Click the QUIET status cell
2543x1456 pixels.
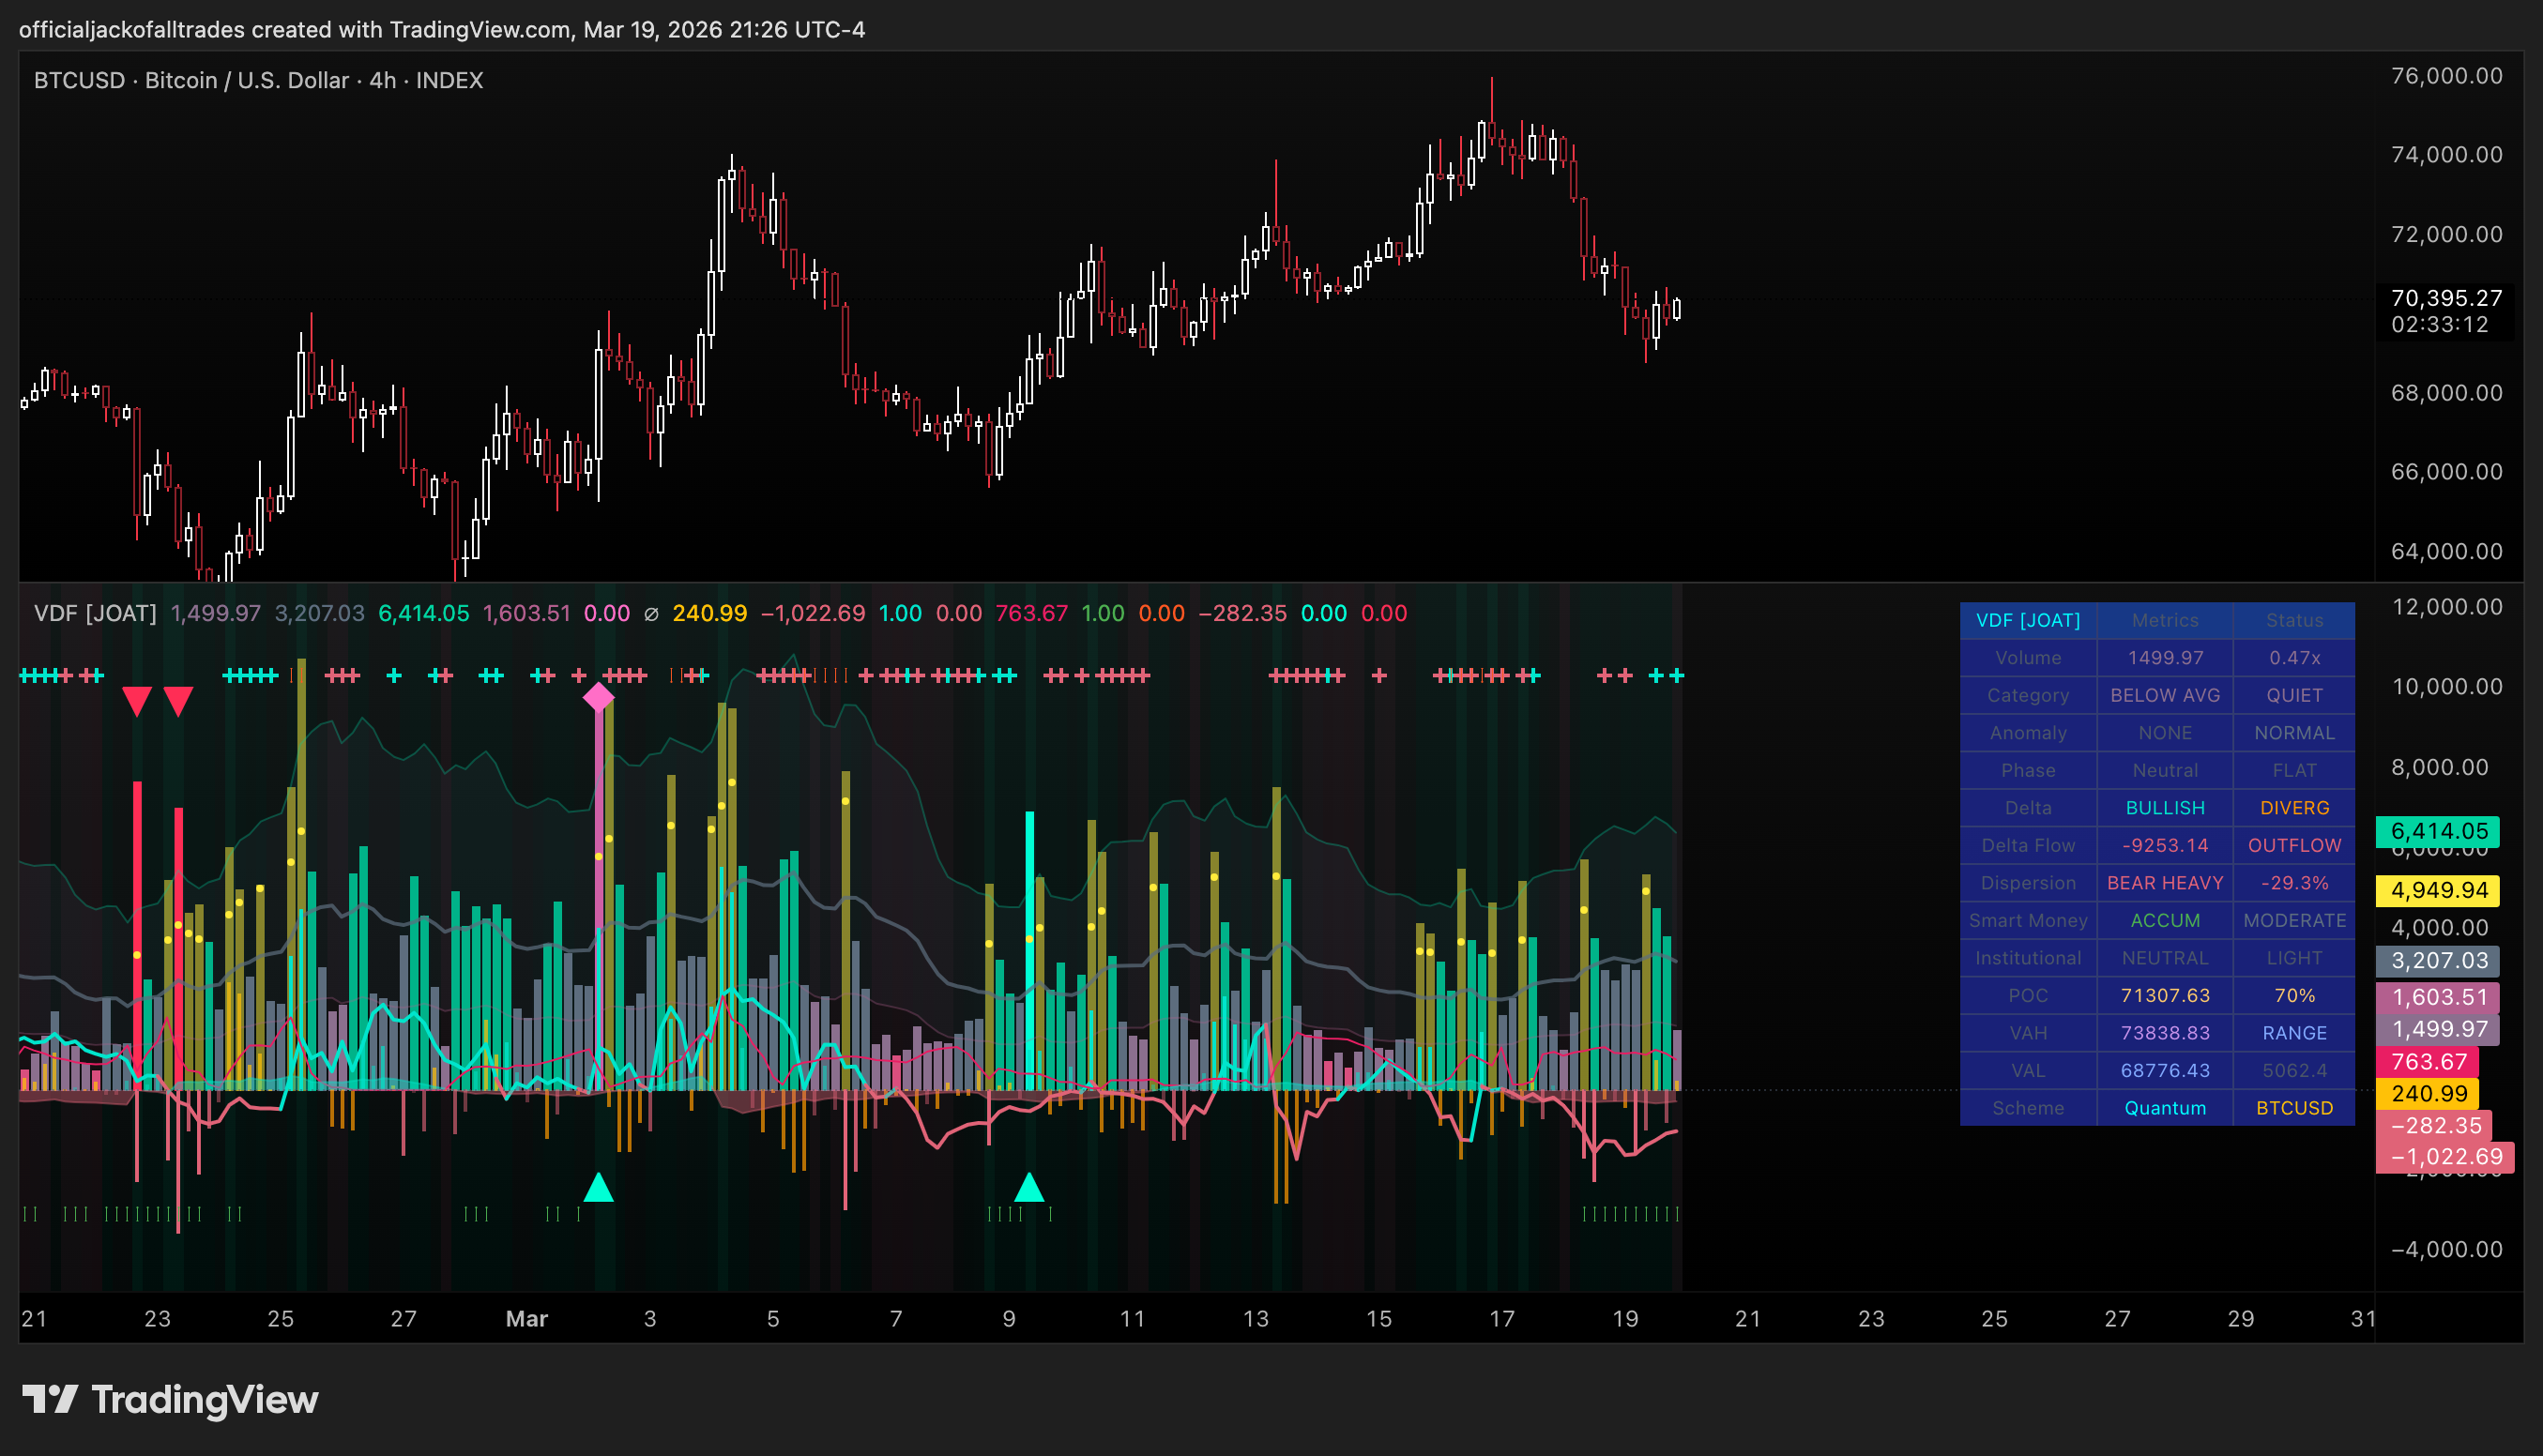2294,695
